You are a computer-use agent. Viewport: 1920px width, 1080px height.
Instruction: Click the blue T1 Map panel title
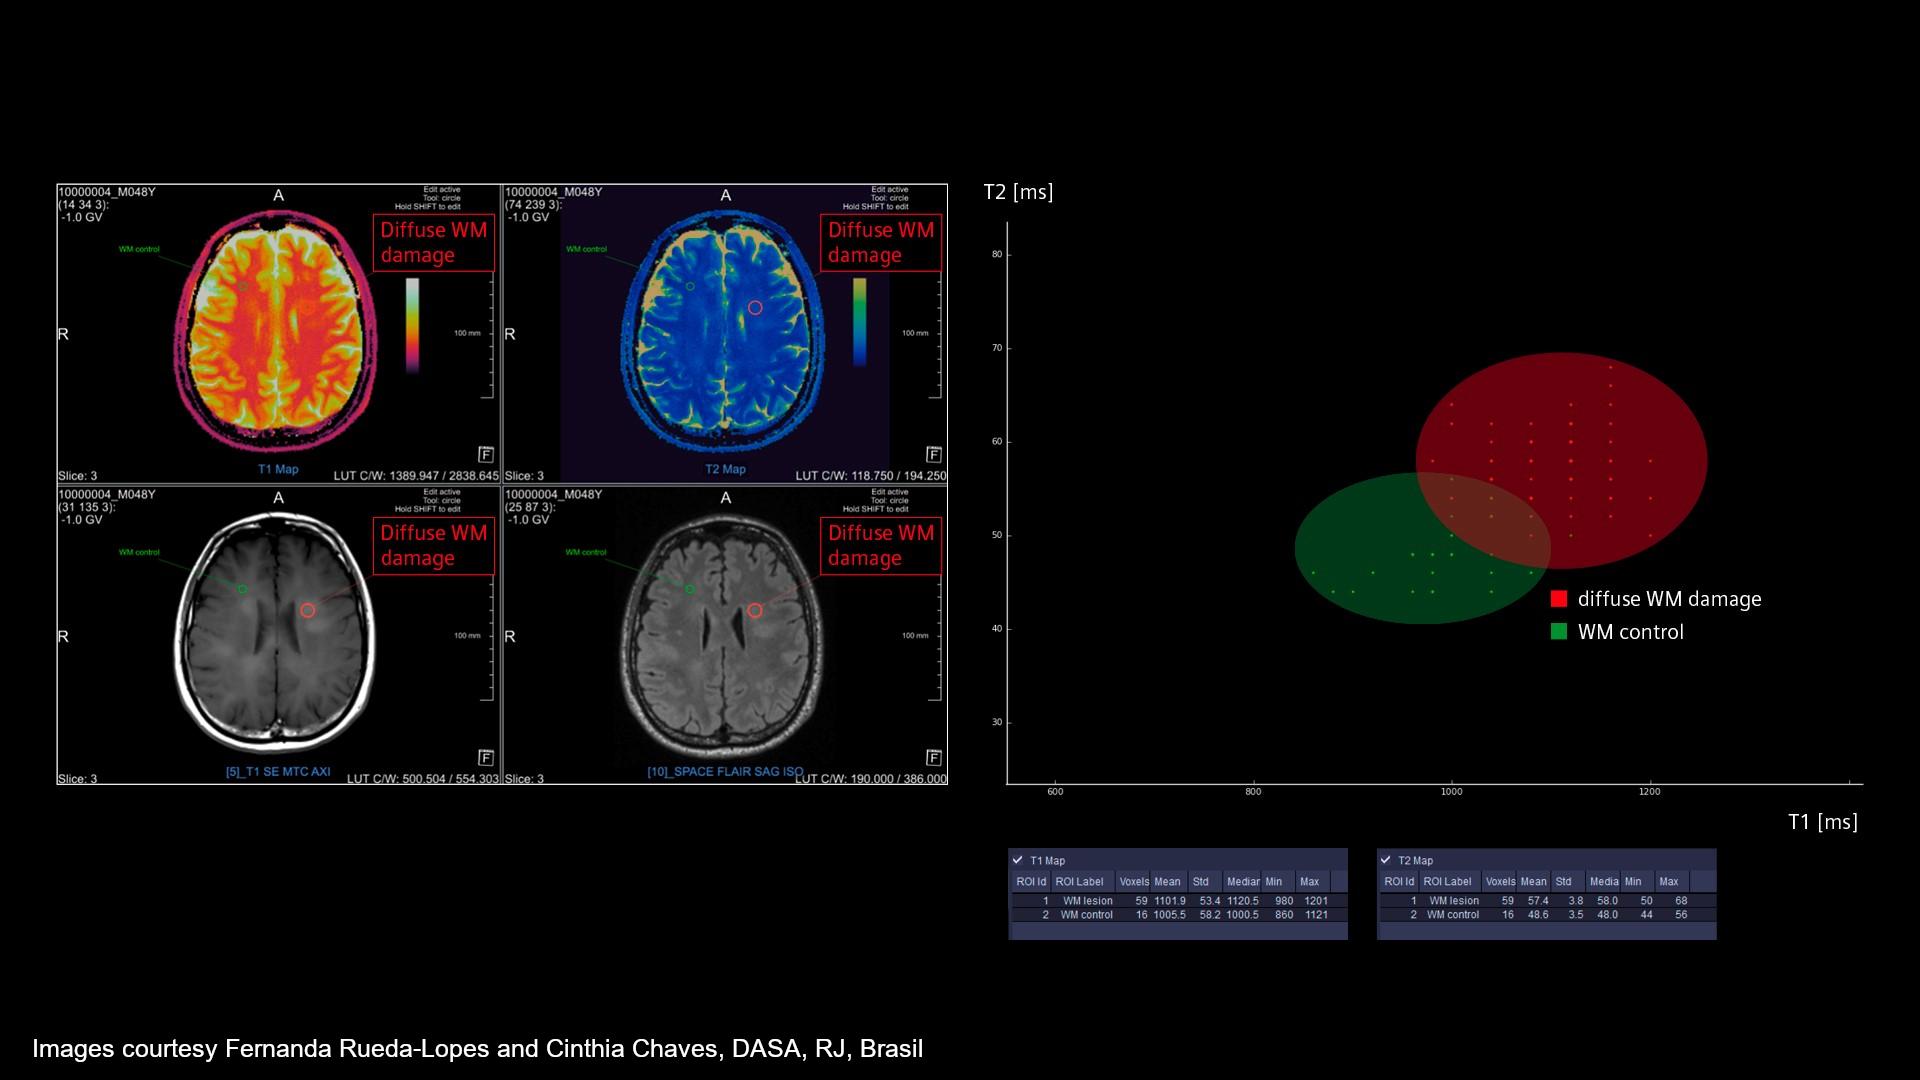tap(278, 469)
